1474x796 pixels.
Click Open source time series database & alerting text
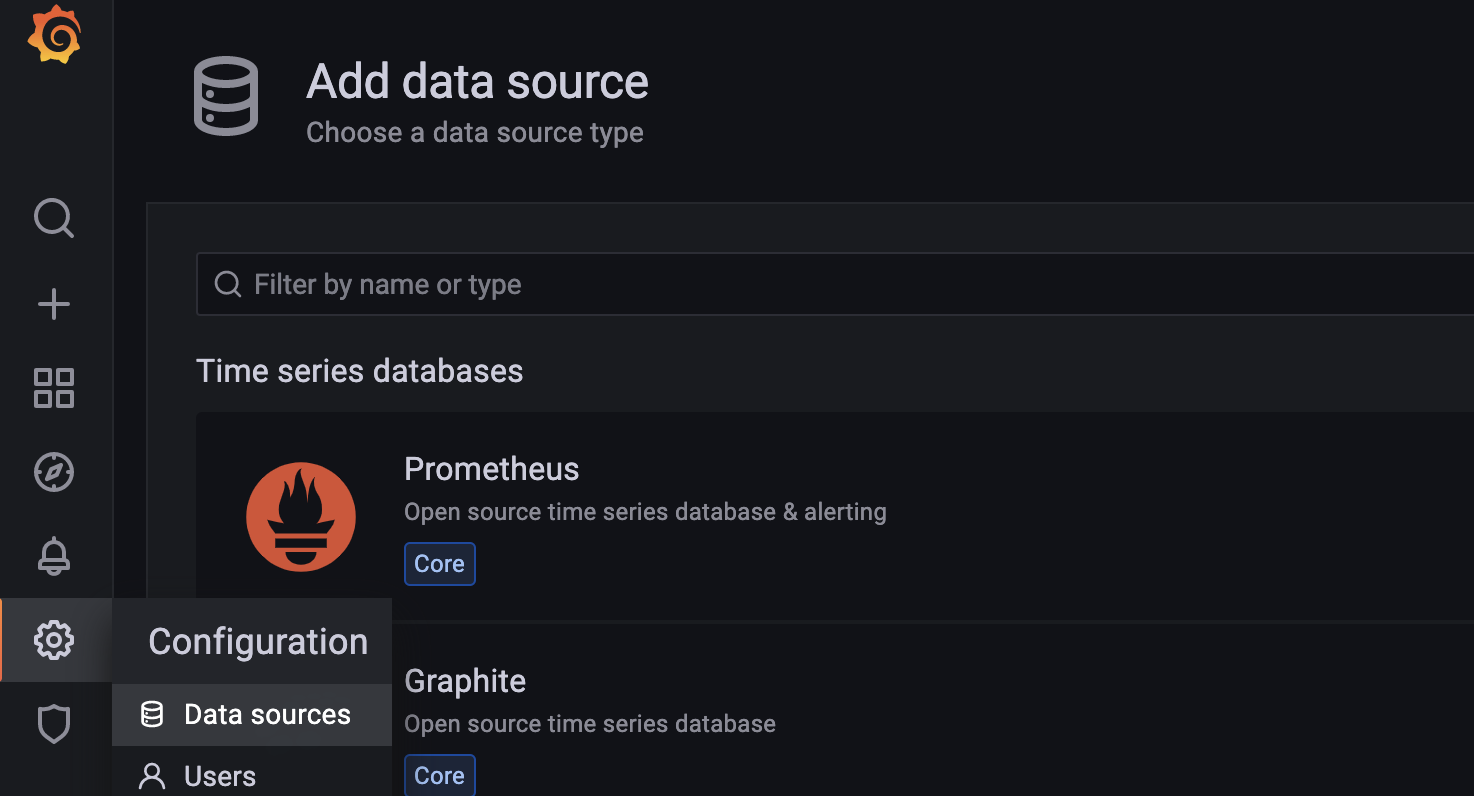(x=645, y=512)
